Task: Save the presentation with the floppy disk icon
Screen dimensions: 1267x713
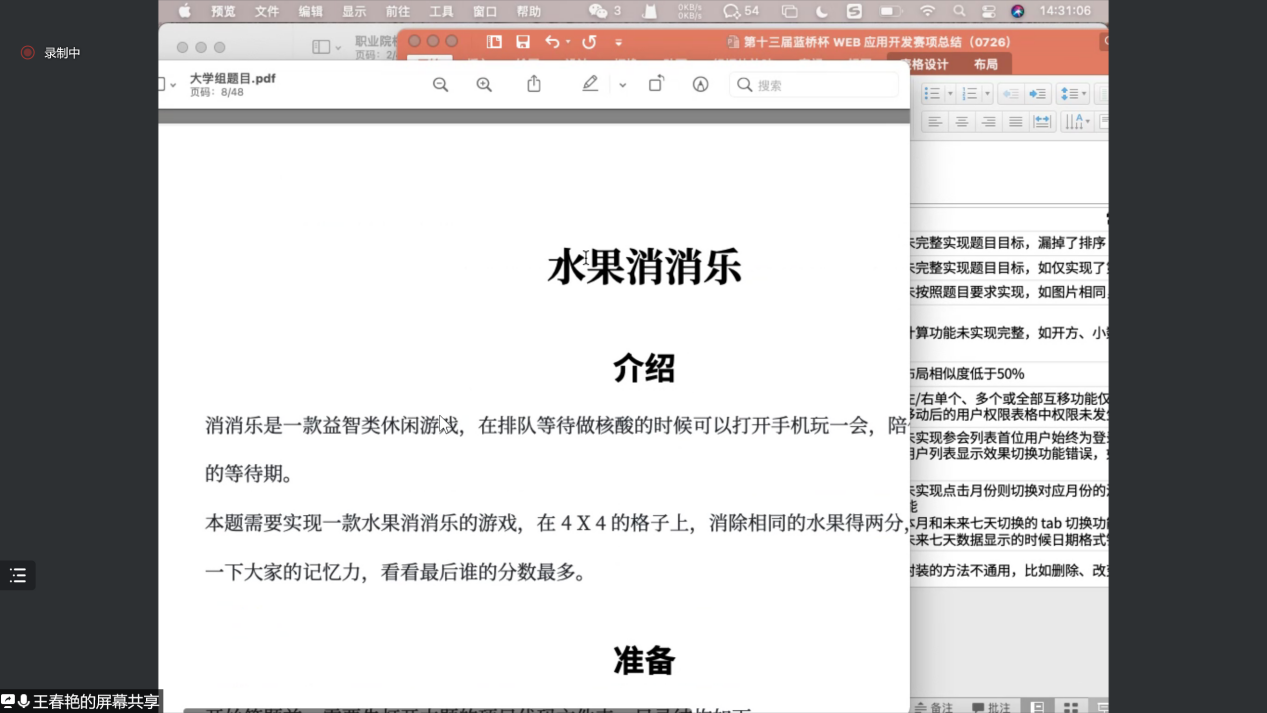Action: [x=523, y=42]
